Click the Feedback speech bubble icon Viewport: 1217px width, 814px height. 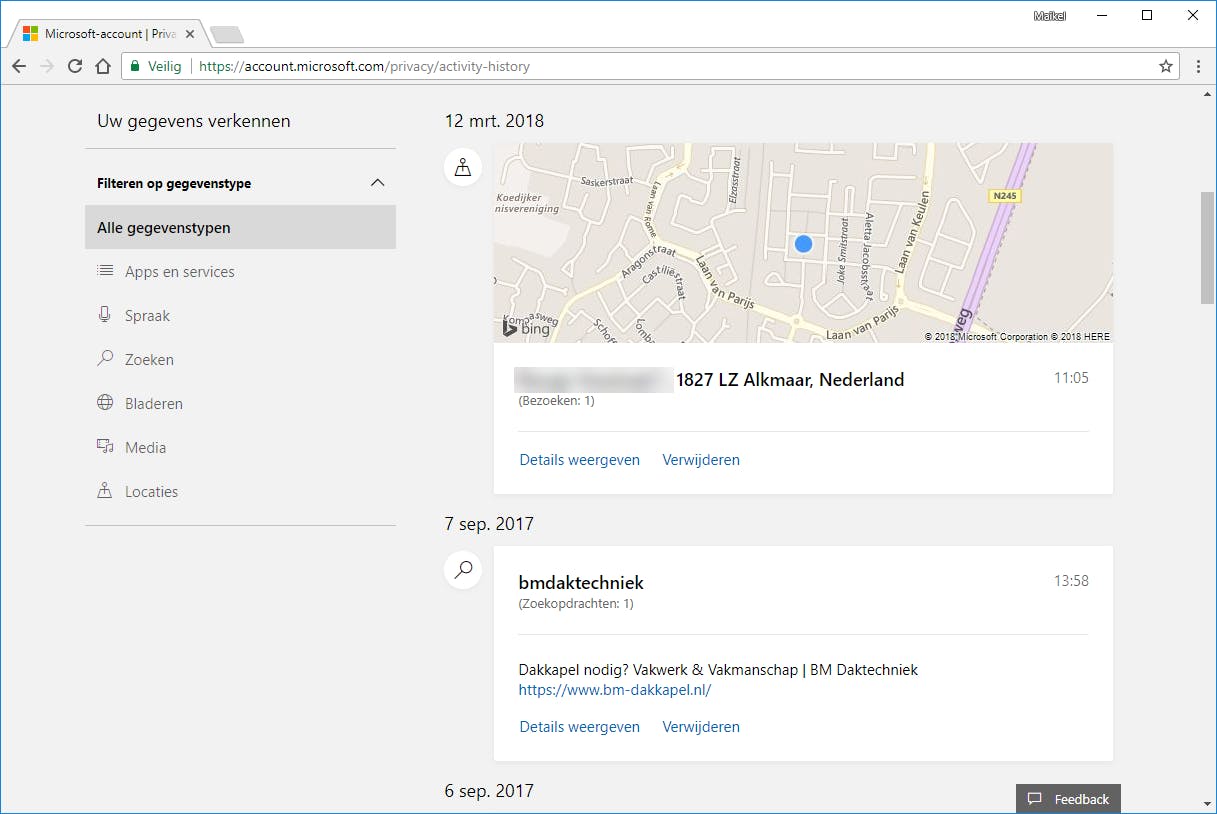pyautogui.click(x=1035, y=799)
